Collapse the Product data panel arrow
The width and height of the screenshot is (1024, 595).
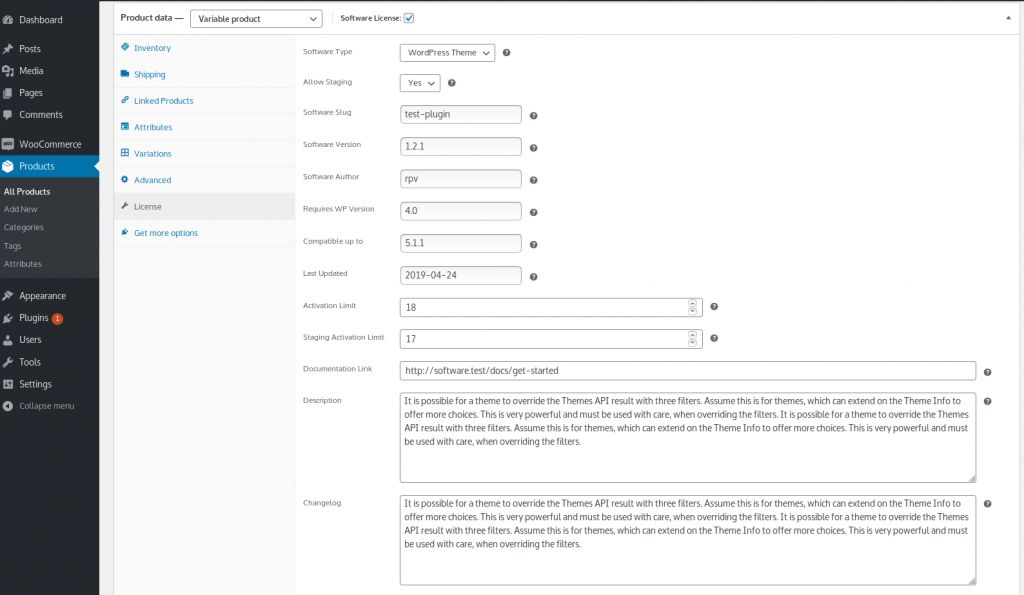coord(1008,18)
